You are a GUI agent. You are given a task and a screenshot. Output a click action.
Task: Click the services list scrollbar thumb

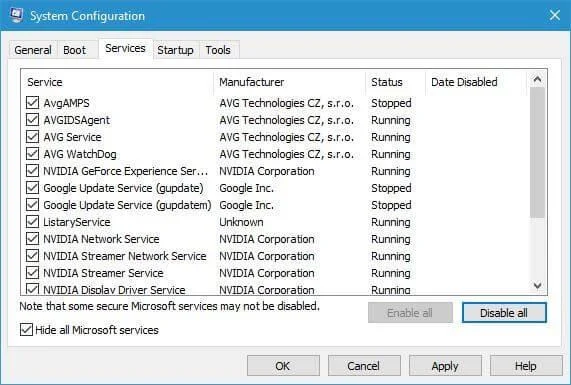[537, 153]
